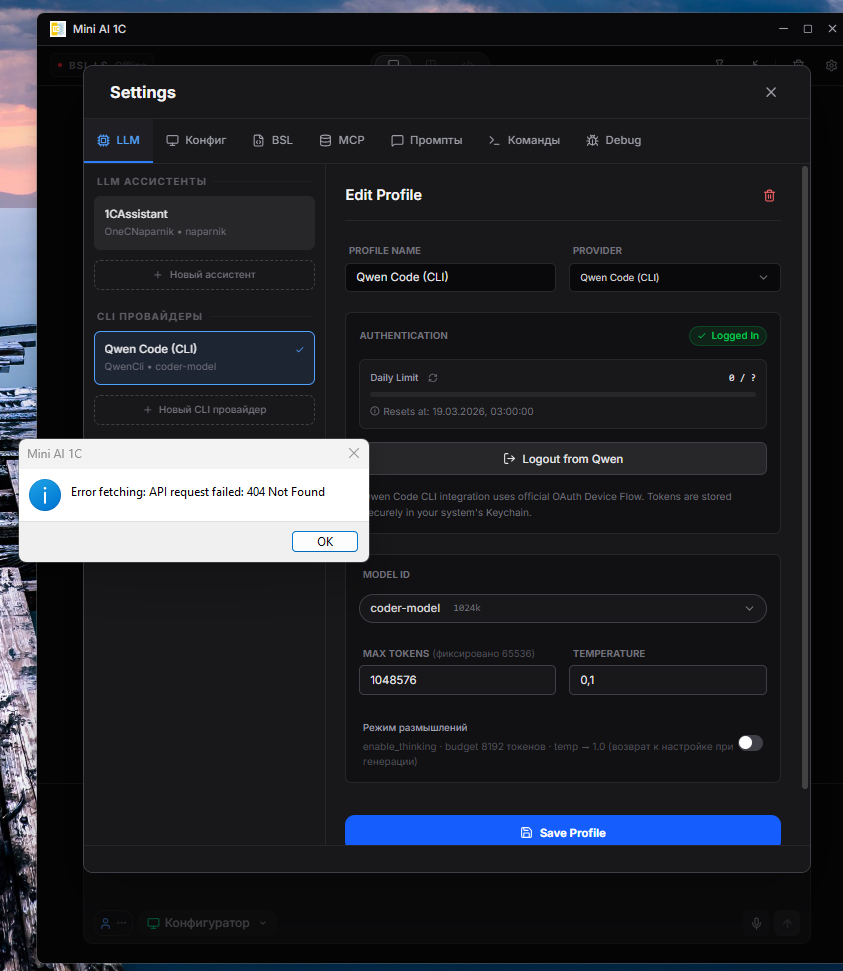This screenshot has height=971, width=843.
Task: Open the Конфигуратор dropdown at the bottom
Action: [x=207, y=923]
